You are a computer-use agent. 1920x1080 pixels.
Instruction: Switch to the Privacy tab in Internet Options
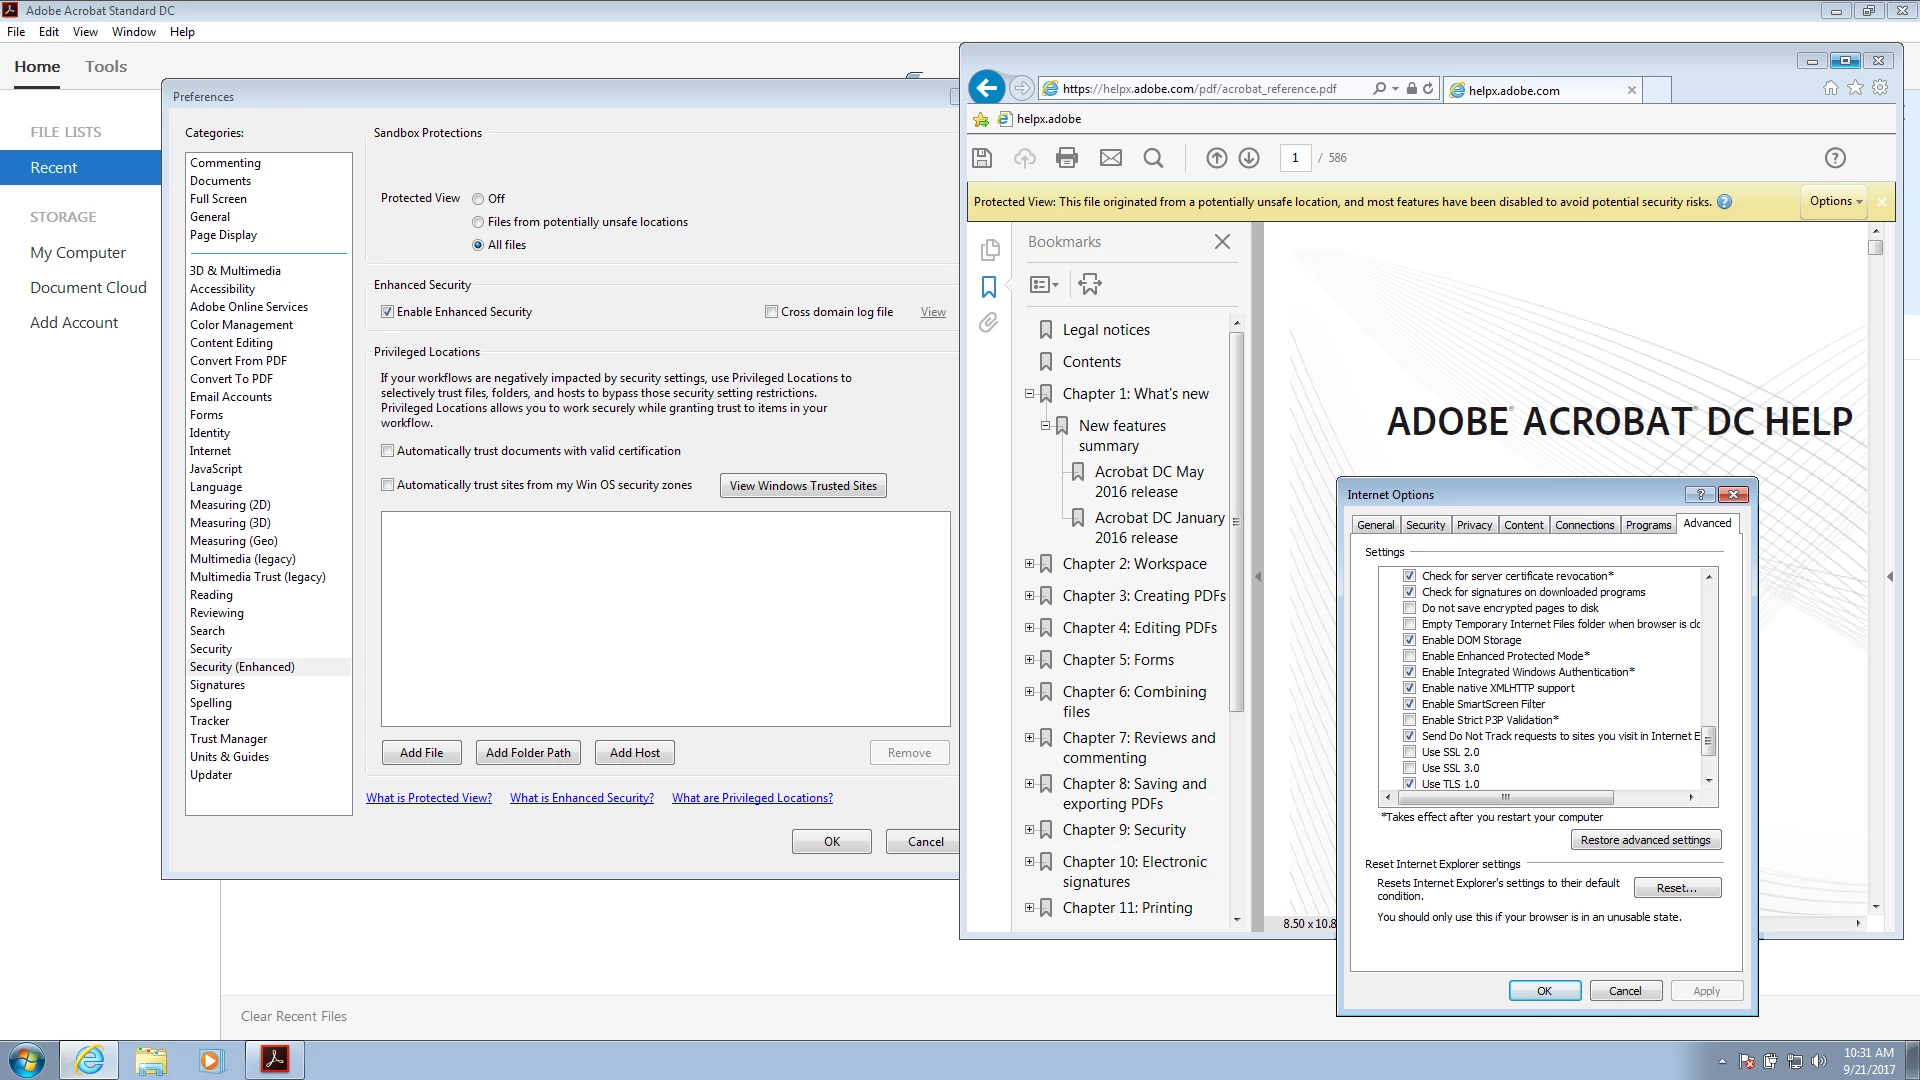1474,525
